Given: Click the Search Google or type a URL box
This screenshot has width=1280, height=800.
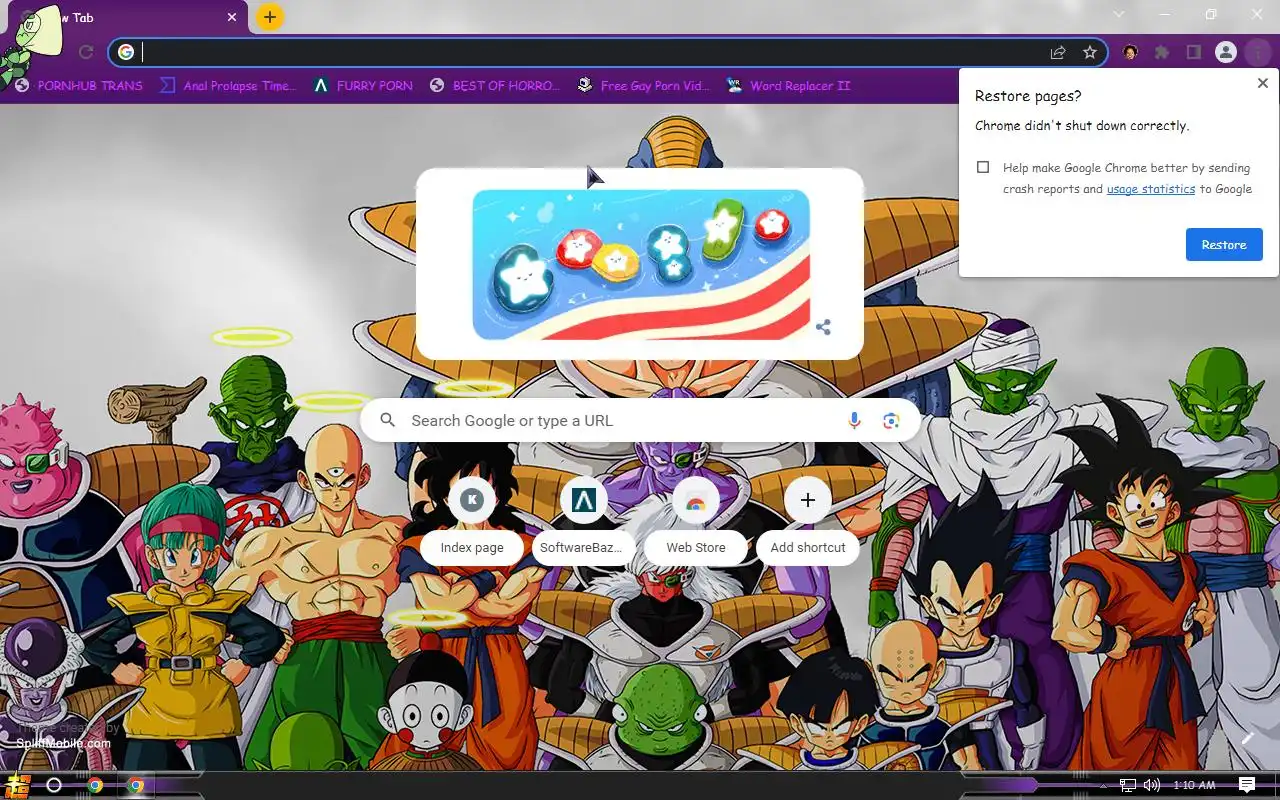Looking at the screenshot, I should tap(640, 421).
